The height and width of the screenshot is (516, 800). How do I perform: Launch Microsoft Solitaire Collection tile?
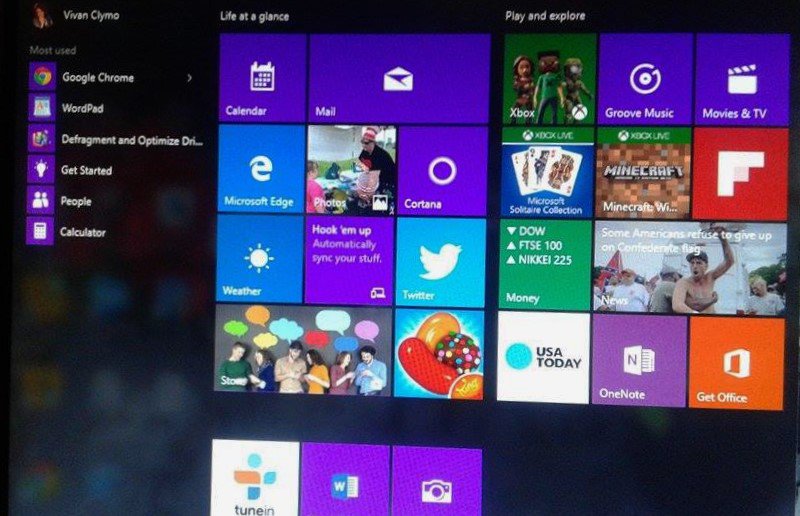tap(547, 173)
